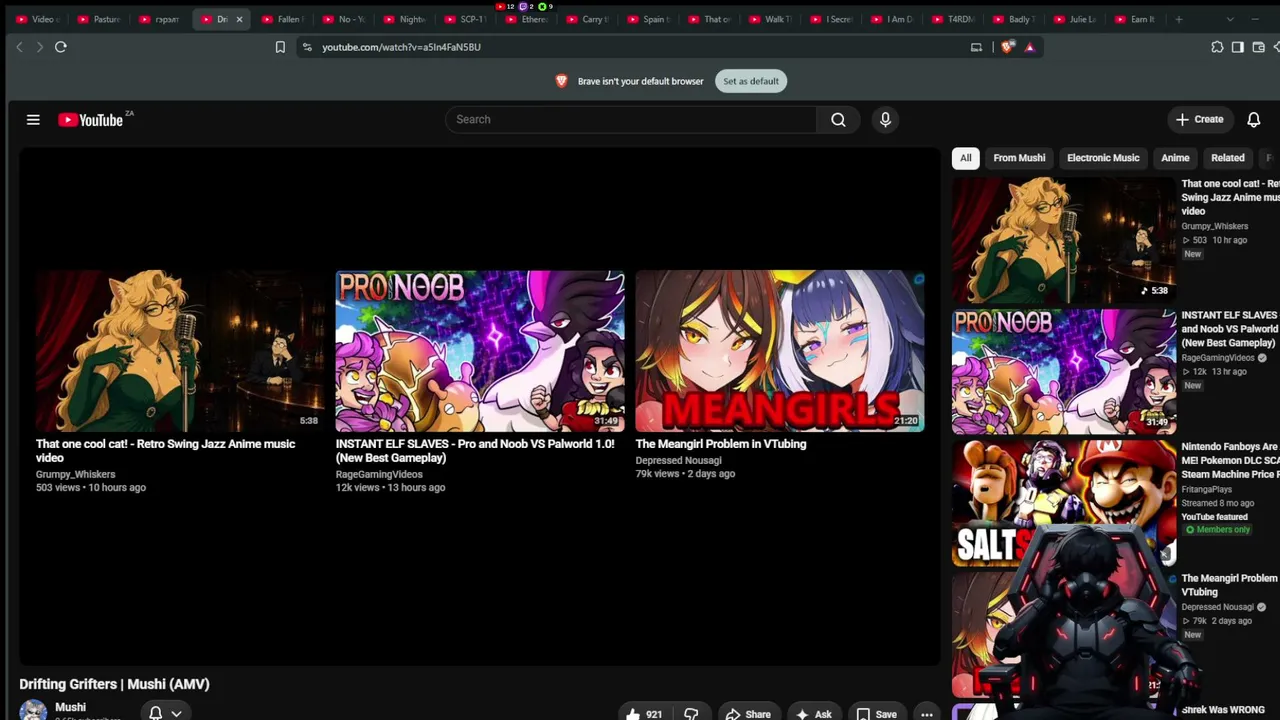Open sidebar 'That one cool cat!' thumbnail
Screen dimensions: 1280x720
pyautogui.click(x=1064, y=240)
